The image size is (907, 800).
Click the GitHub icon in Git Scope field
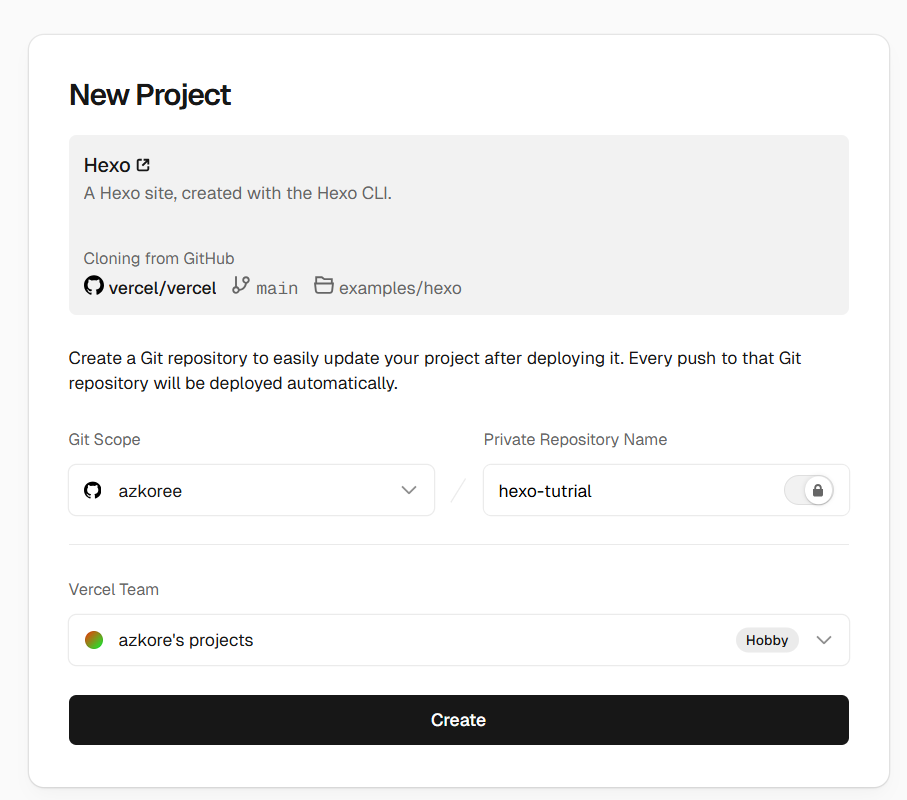pos(93,490)
